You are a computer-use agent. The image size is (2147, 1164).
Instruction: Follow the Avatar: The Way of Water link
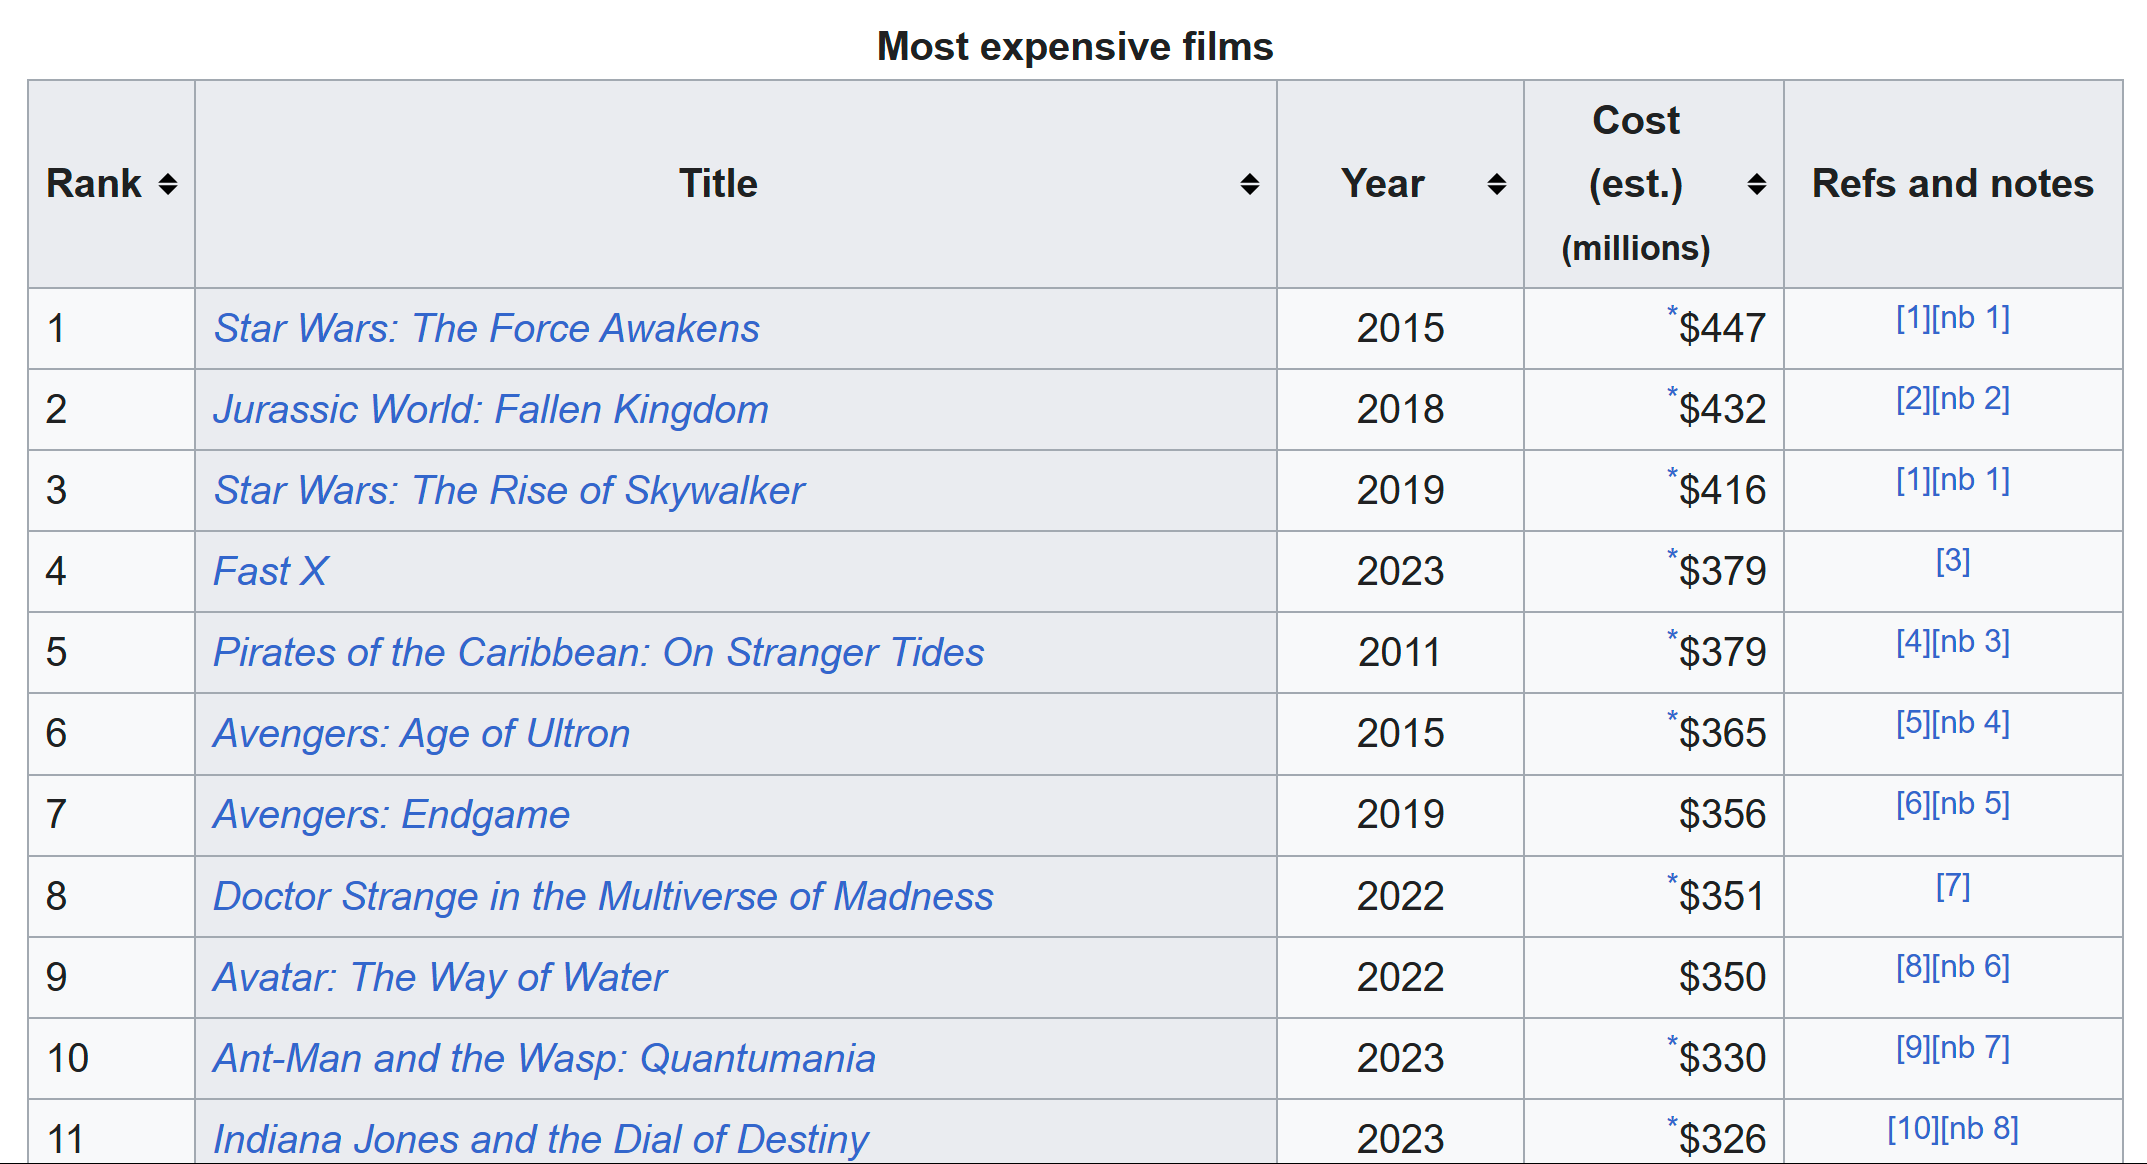pyautogui.click(x=439, y=978)
